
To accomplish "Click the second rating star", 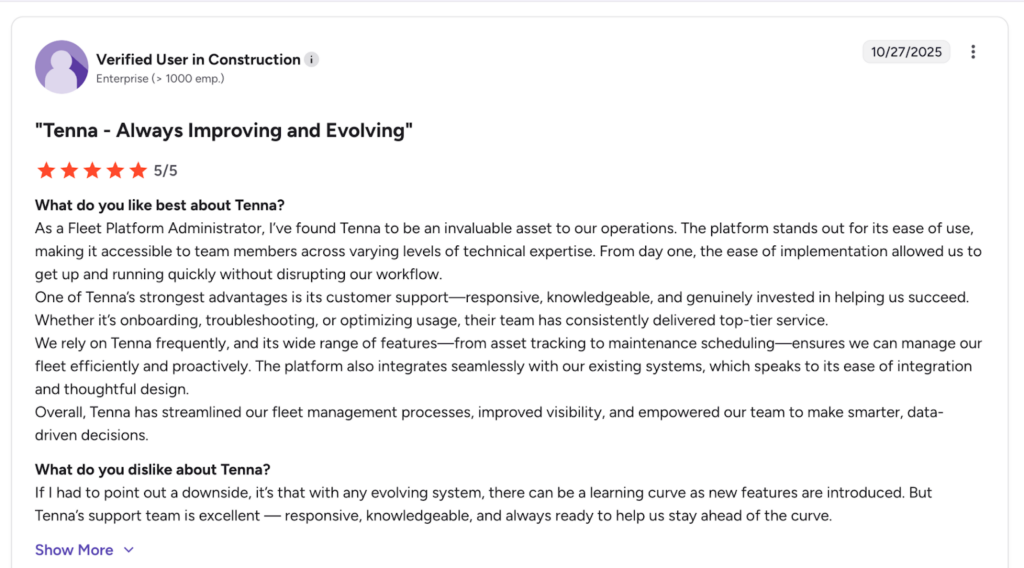I will (69, 170).
